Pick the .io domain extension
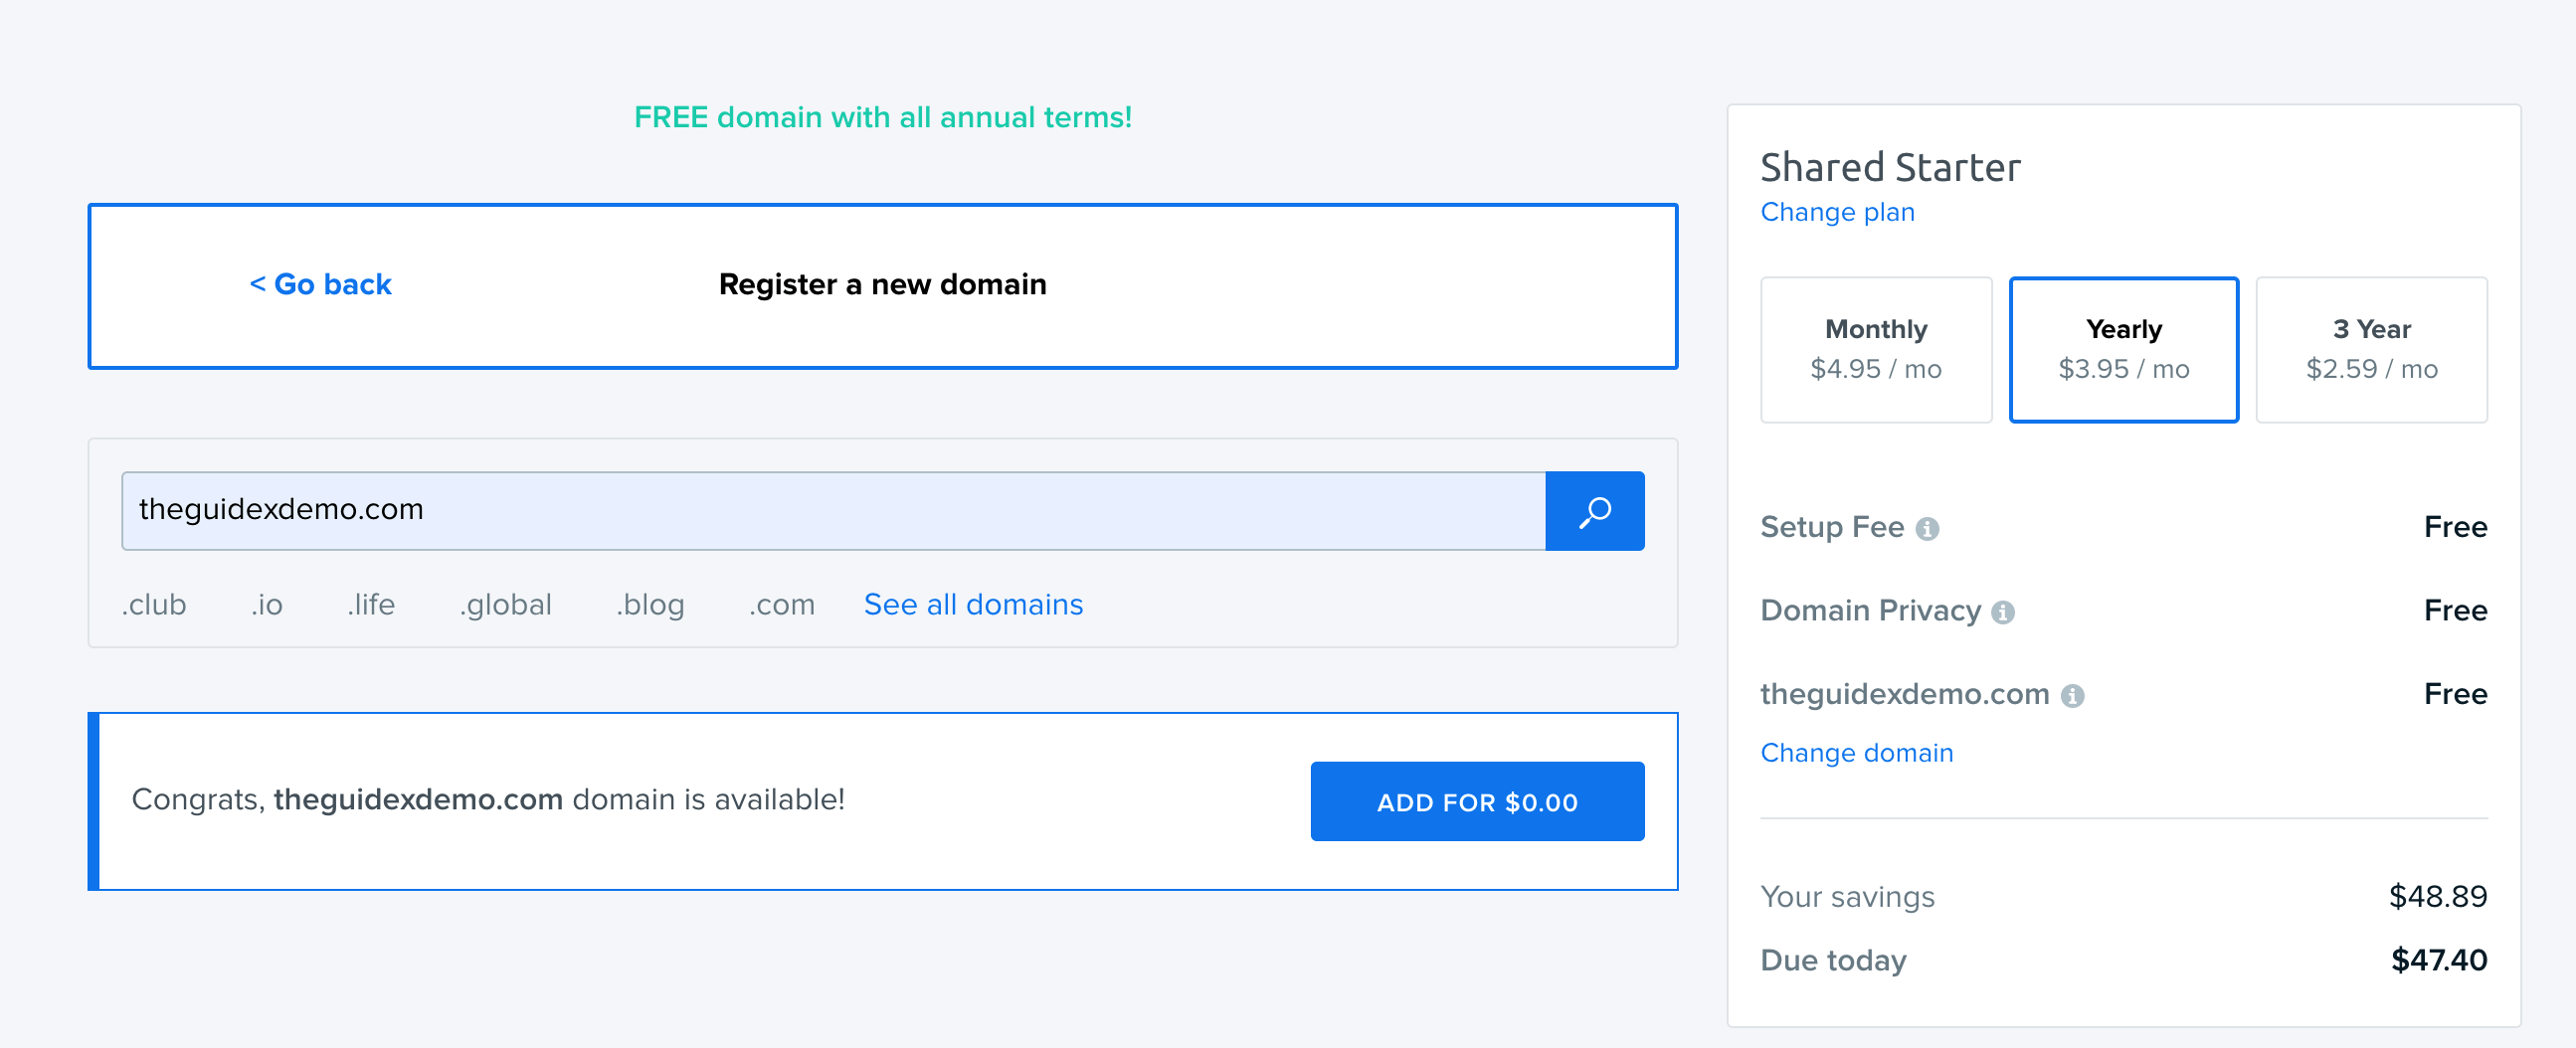This screenshot has height=1048, width=2576. [x=266, y=604]
